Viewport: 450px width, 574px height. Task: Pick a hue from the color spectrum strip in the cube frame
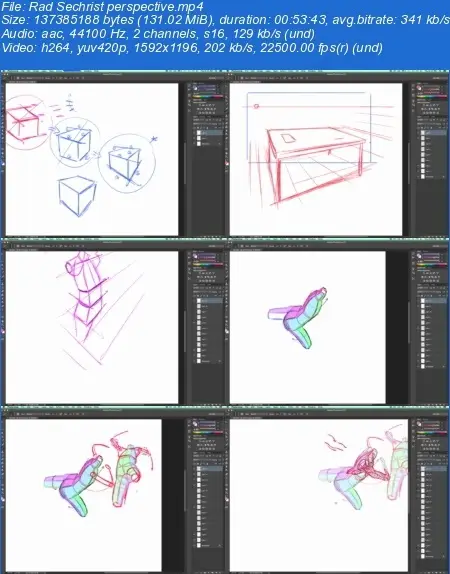pos(208,96)
